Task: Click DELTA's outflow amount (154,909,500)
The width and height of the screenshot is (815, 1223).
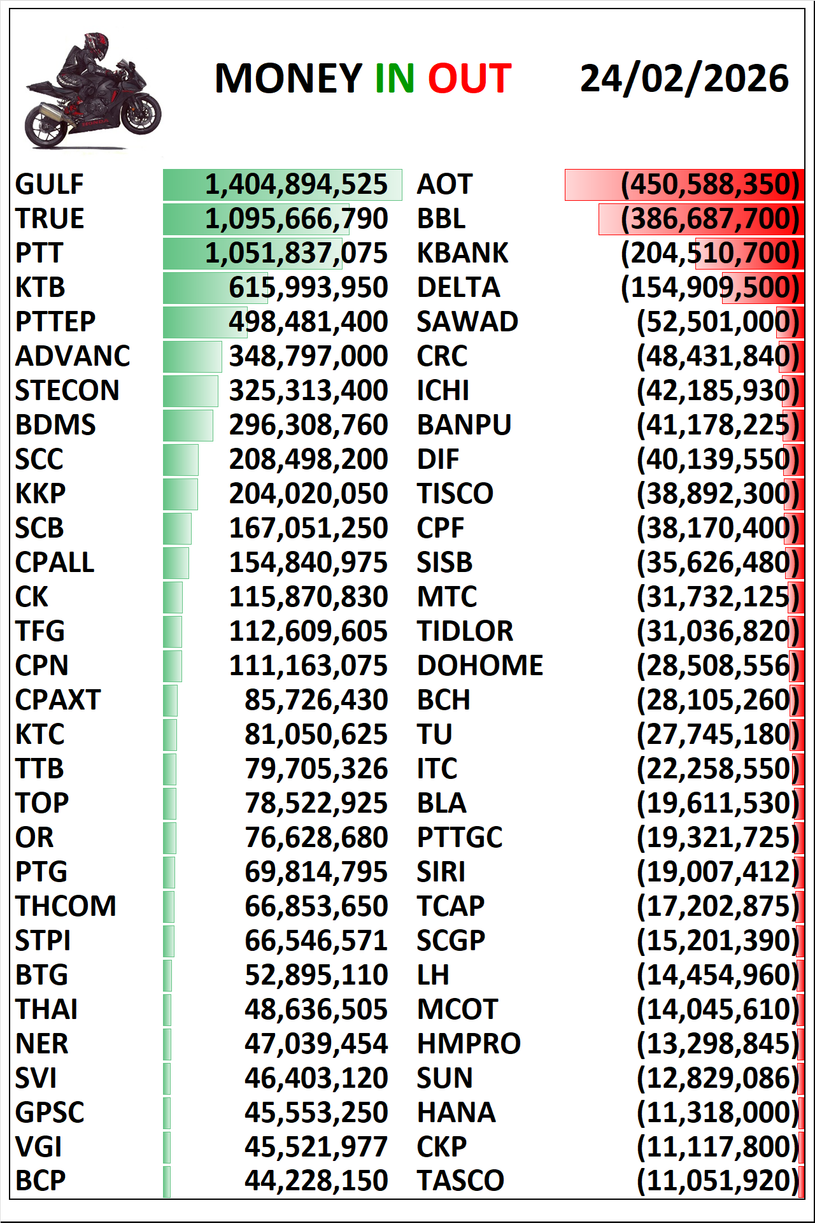Action: pyautogui.click(x=711, y=288)
